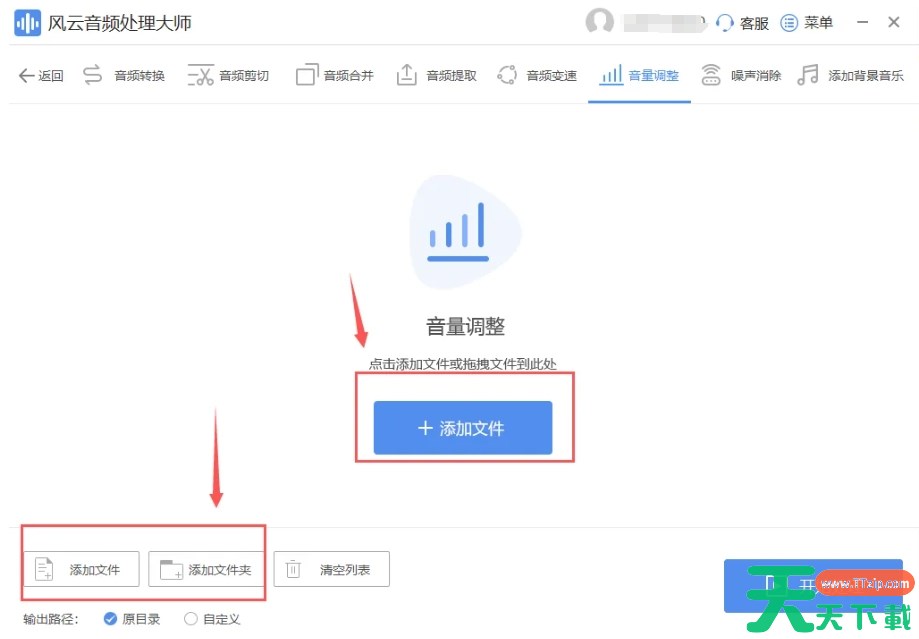
Task: Click the blue + 添加文件 button
Action: [463, 428]
